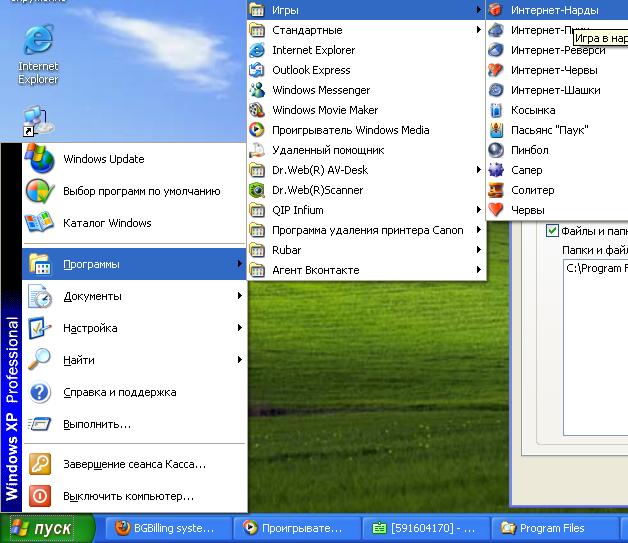628x543 pixels.
Task: Click the Косынка solitaire card icon
Action: tap(496, 110)
